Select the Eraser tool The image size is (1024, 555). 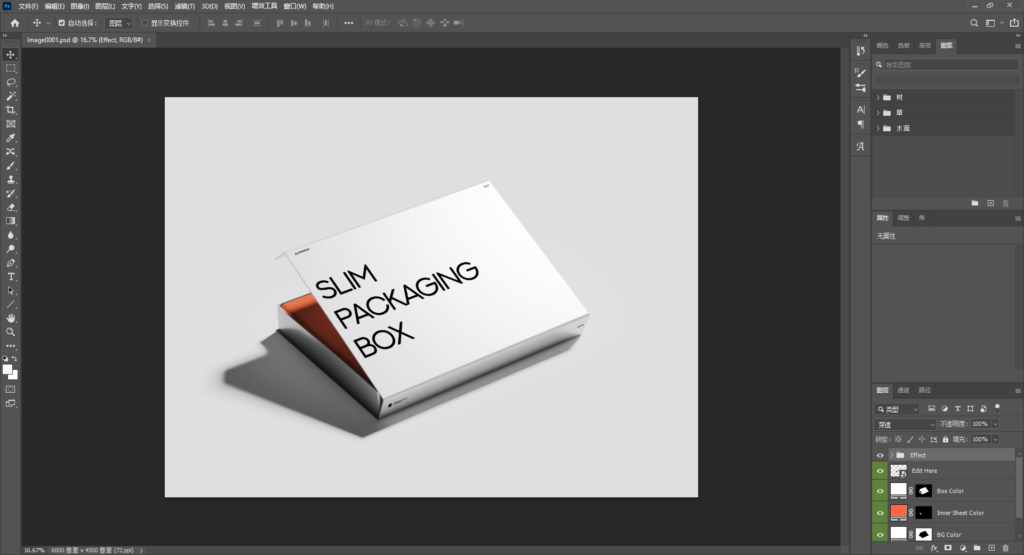pyautogui.click(x=10, y=207)
